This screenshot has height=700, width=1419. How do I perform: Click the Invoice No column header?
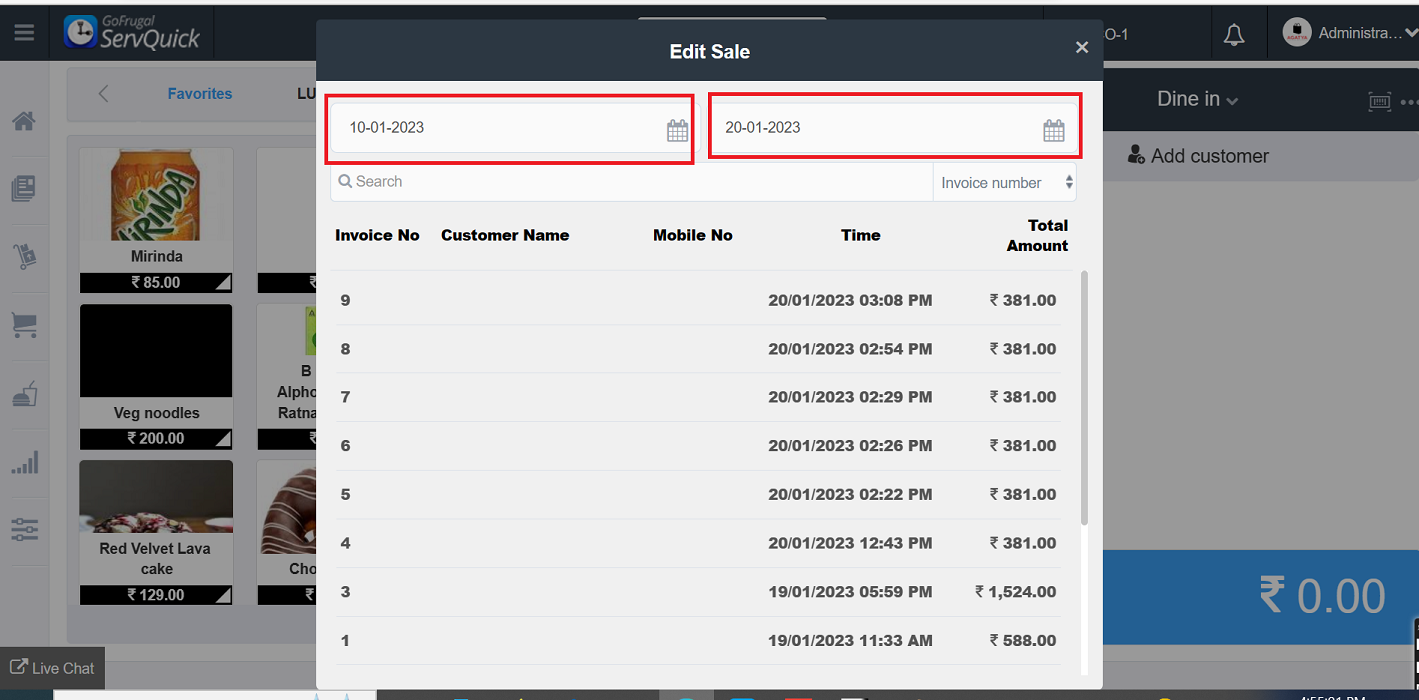pos(377,235)
